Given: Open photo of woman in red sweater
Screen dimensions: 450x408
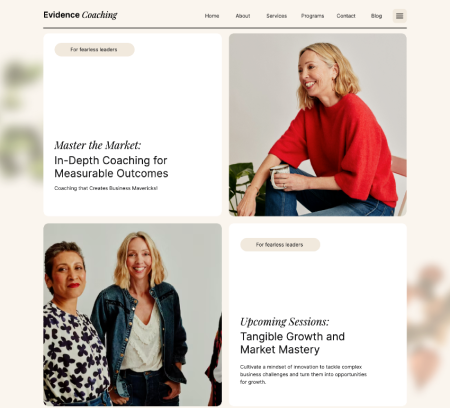Looking at the screenshot, I should [x=318, y=125].
